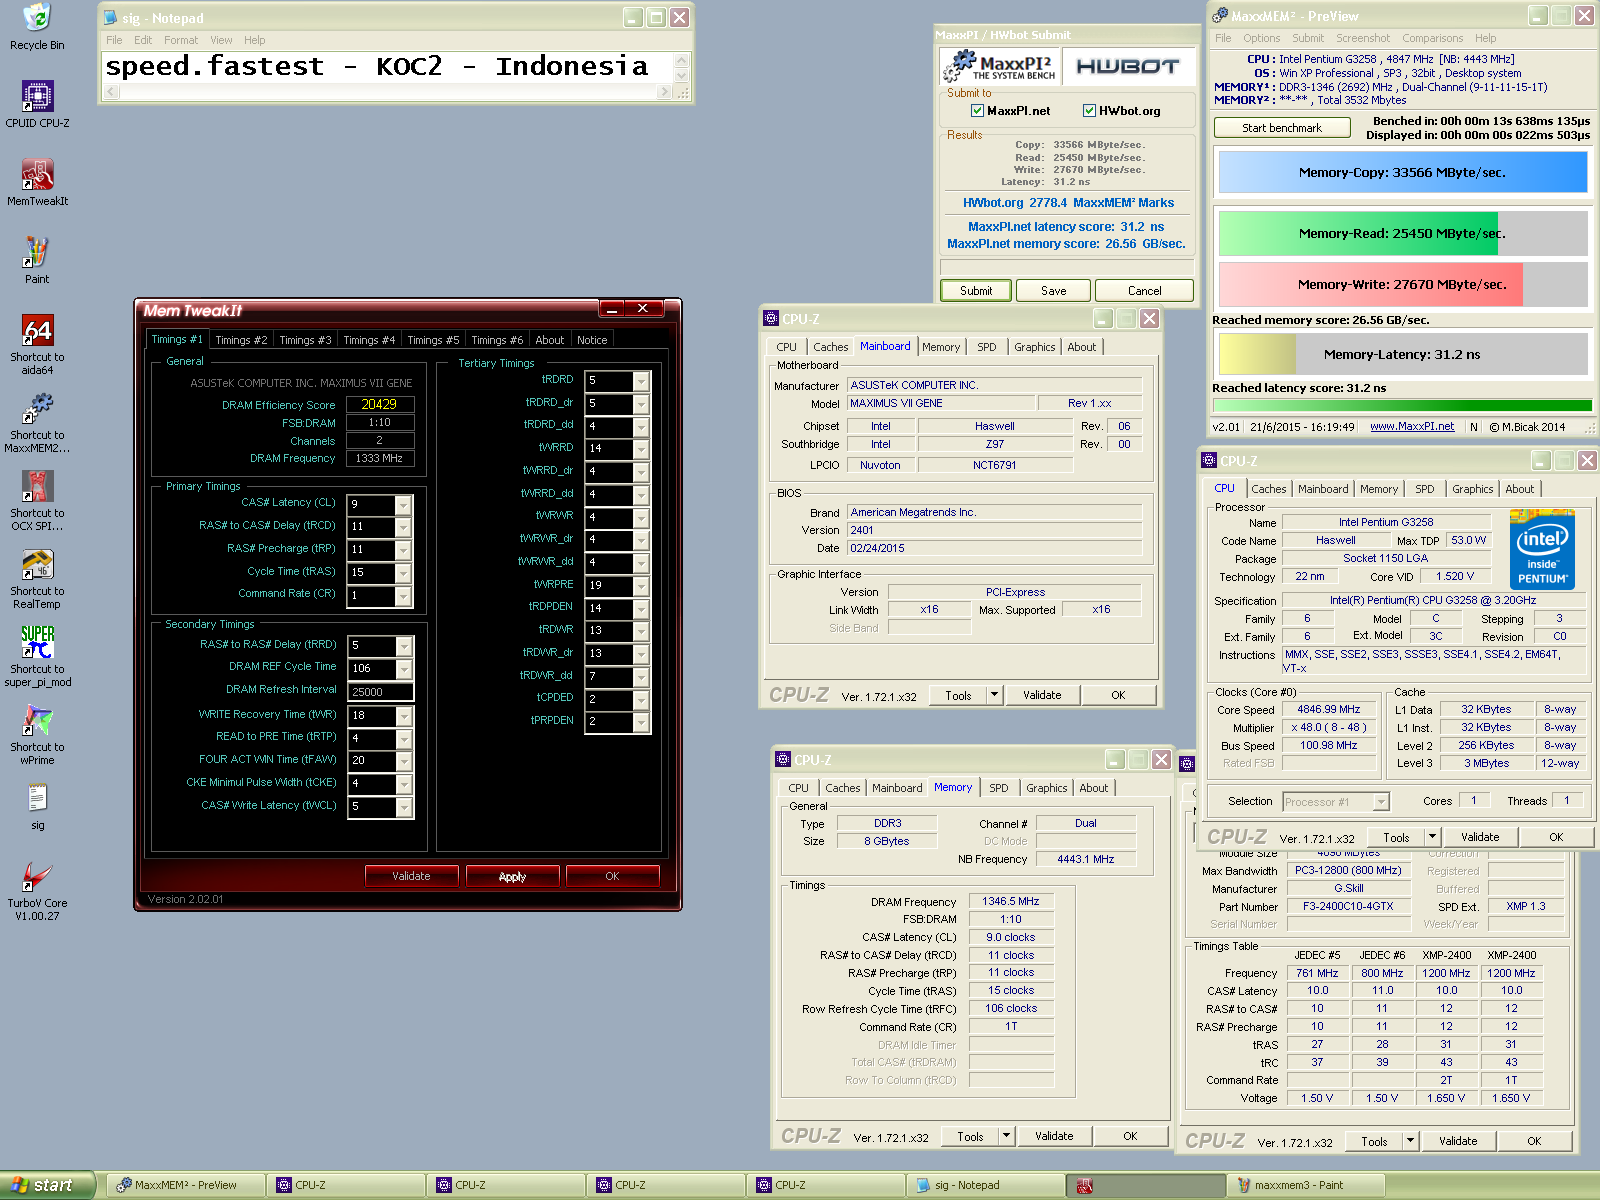Click CPU-Z Mainboard window title icon

tap(771, 318)
